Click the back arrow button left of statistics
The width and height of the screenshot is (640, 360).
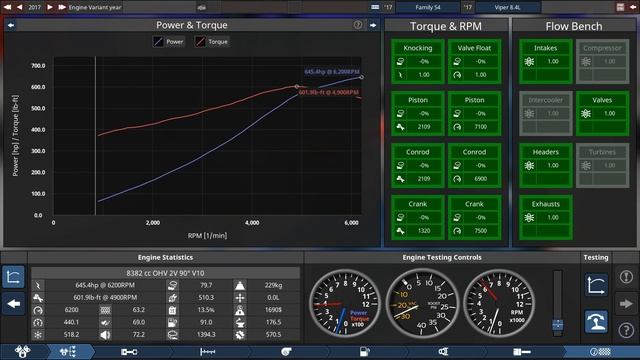[13, 304]
